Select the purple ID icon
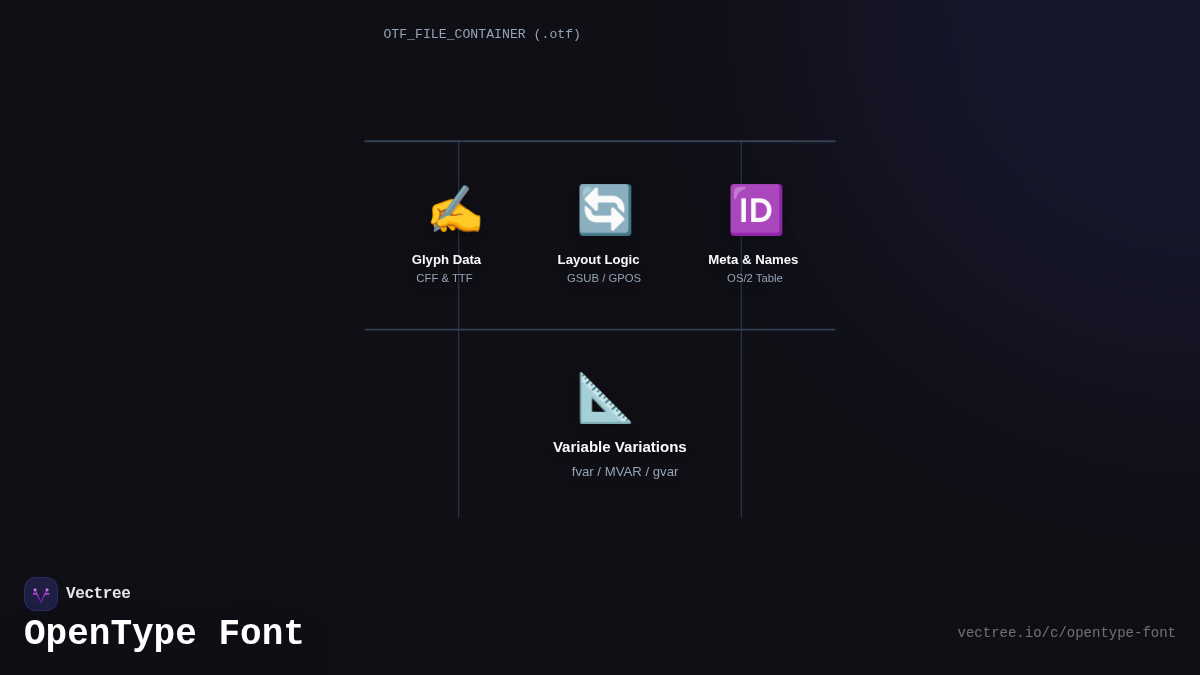 (x=755, y=210)
